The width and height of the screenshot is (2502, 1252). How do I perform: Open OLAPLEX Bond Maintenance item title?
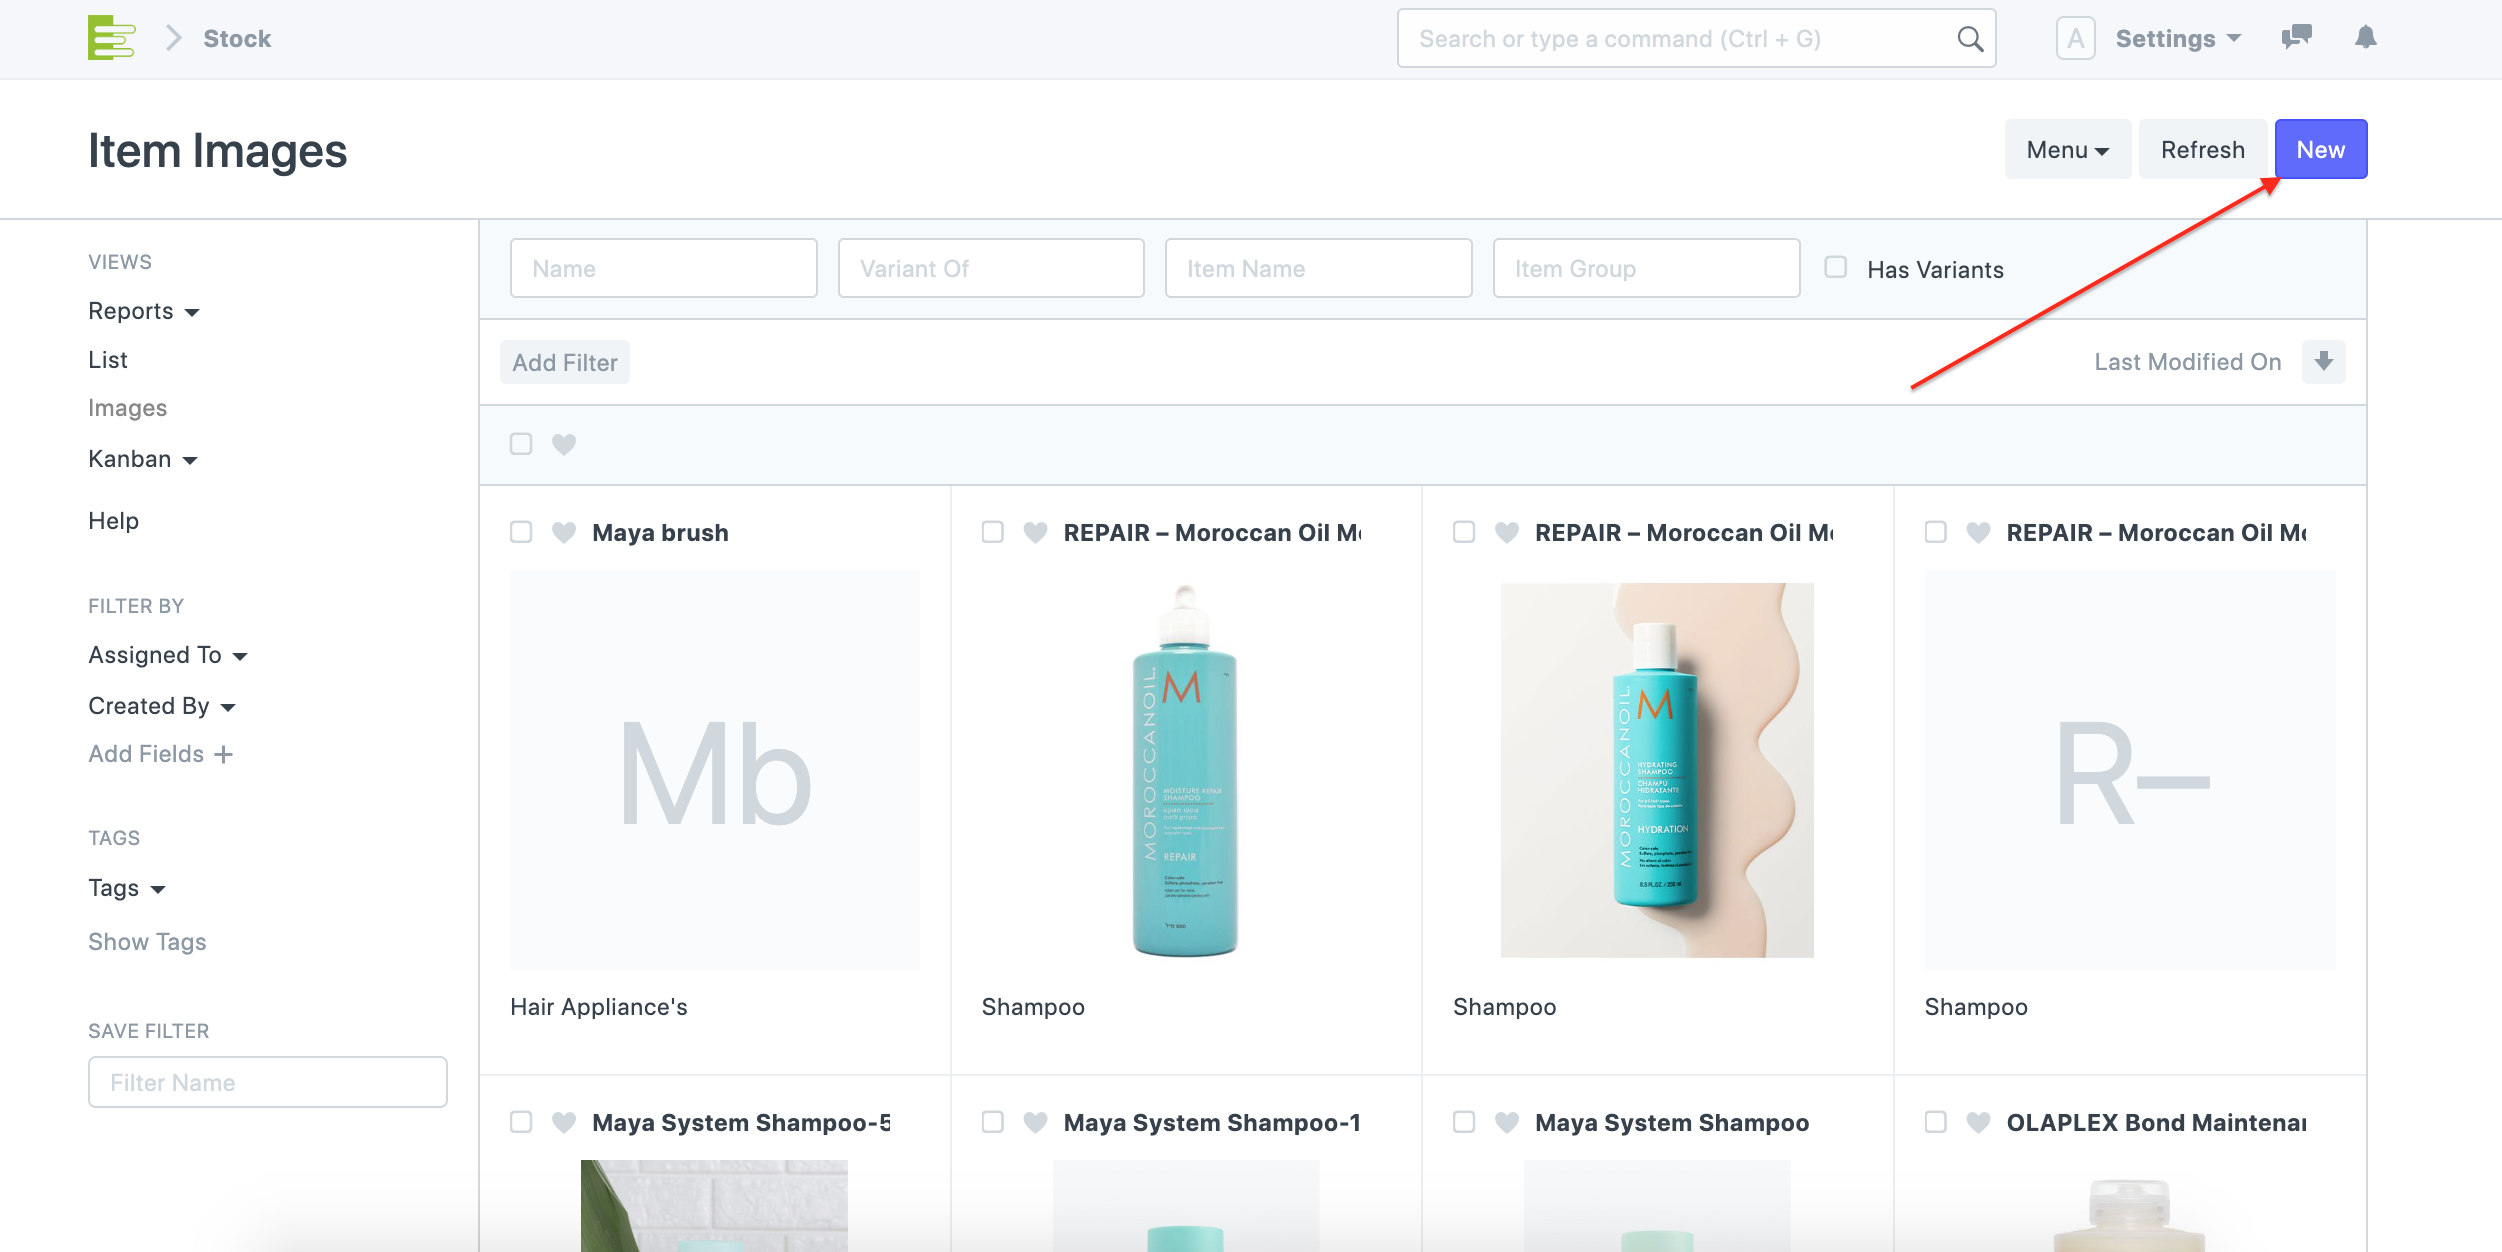coord(2156,1123)
